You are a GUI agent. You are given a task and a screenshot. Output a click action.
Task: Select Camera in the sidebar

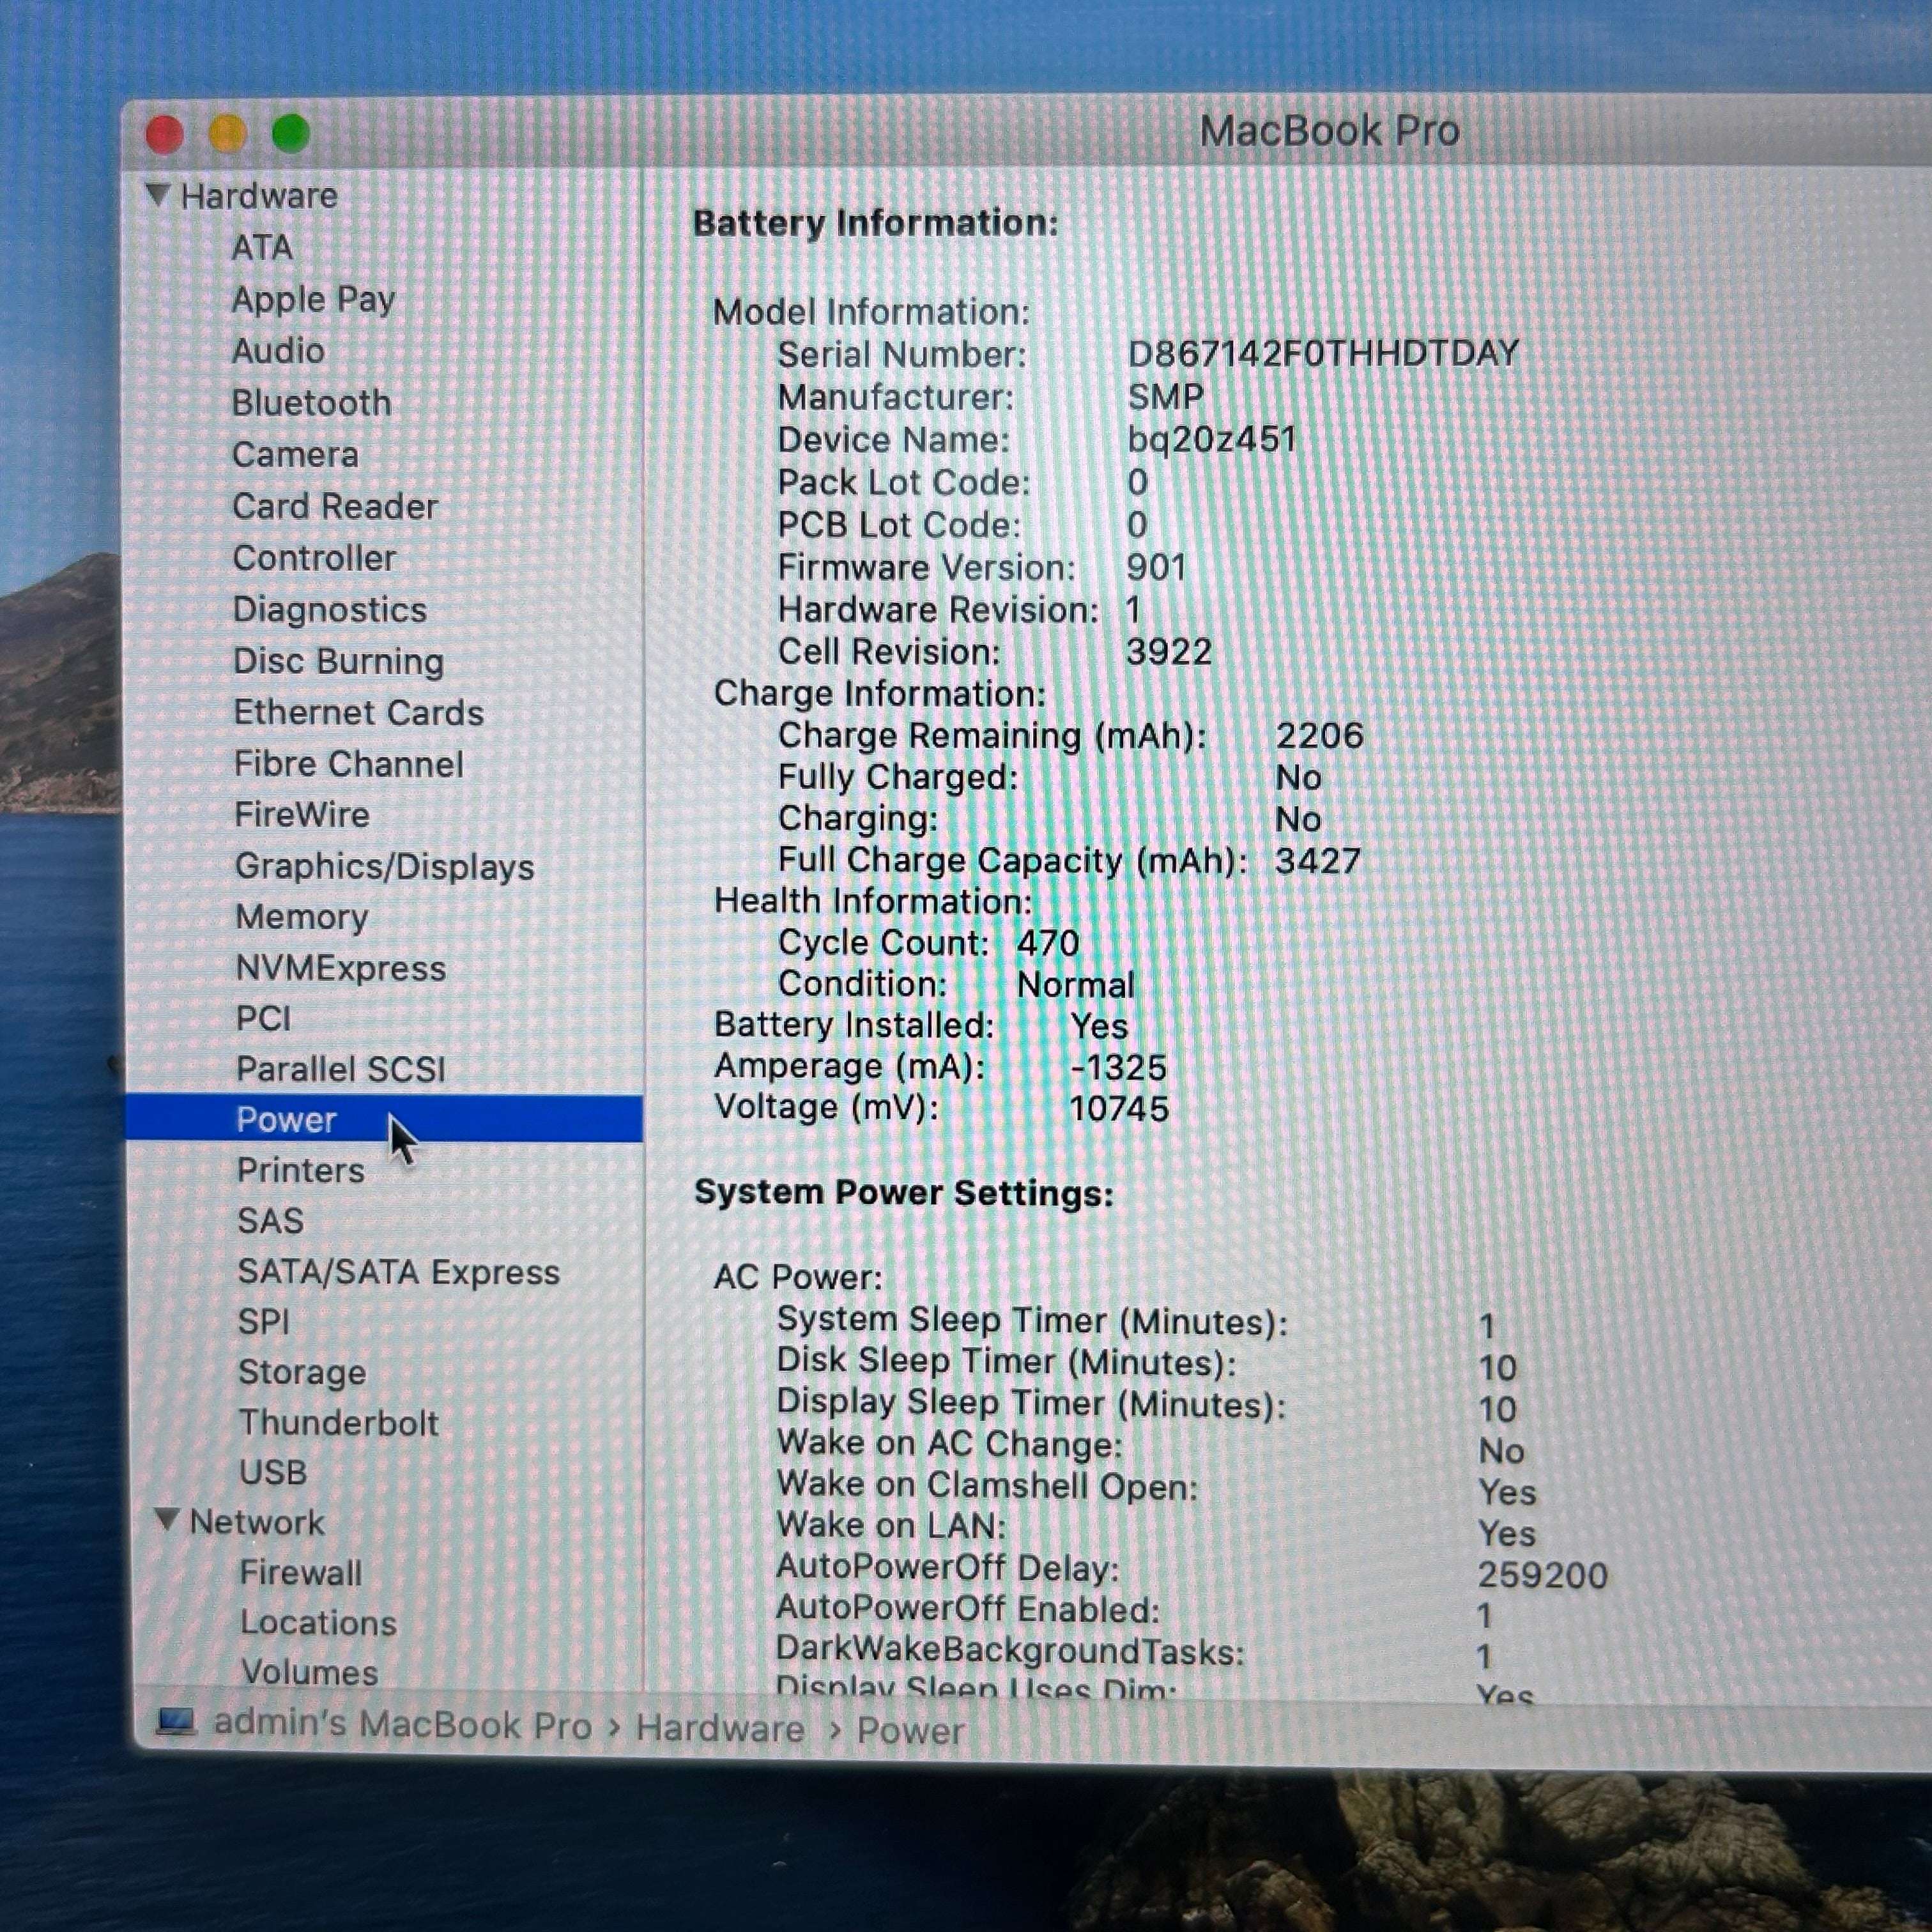point(295,455)
